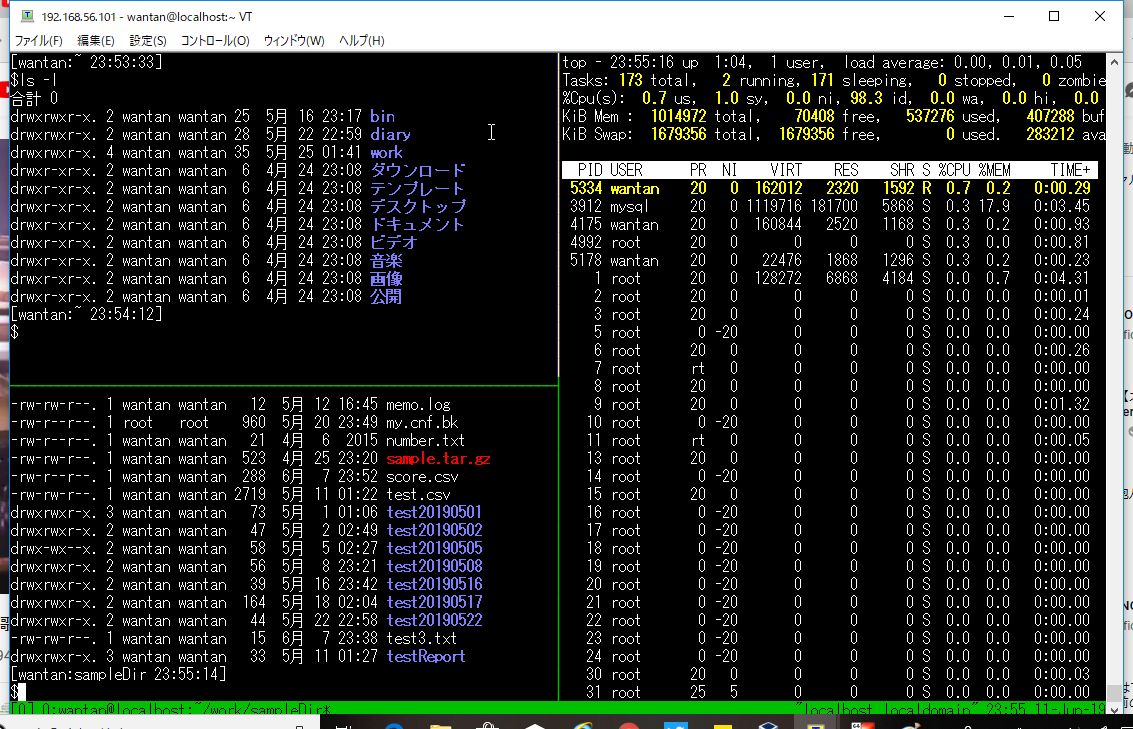
Task: Click the File Explorer folder icon on taskbar
Action: 440,724
